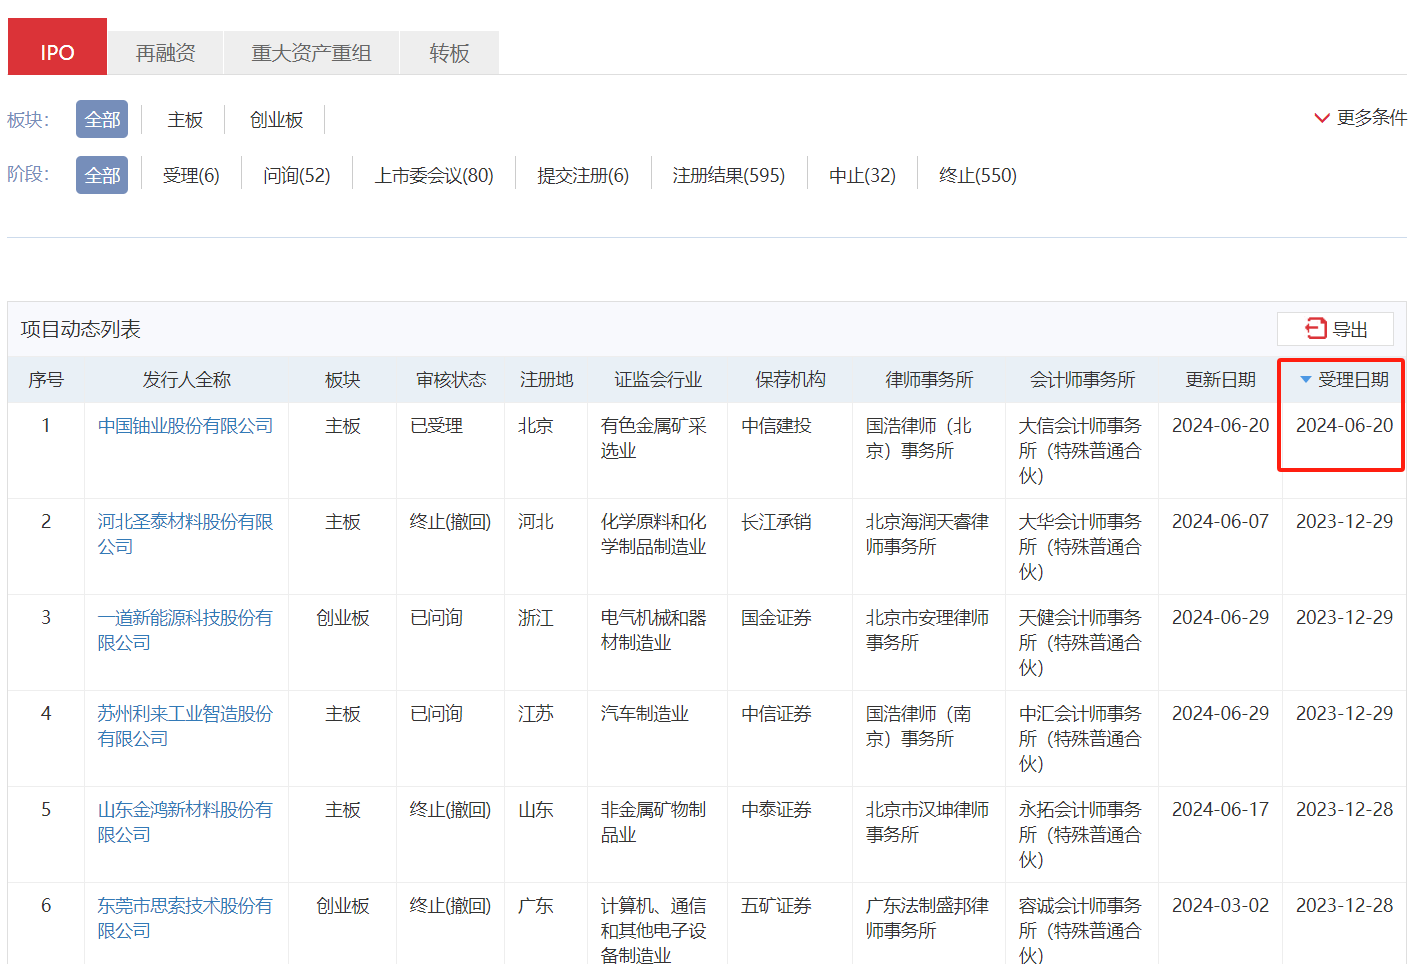
Task: Click the sort arrow on 受理日期 header
Action: (x=1305, y=380)
